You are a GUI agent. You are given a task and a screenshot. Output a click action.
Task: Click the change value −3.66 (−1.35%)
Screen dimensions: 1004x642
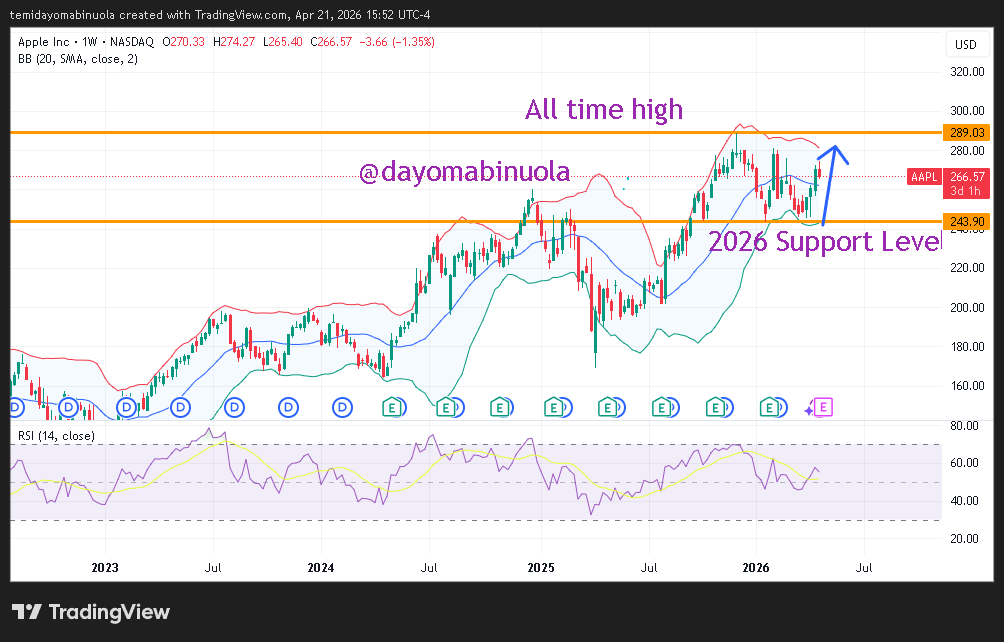tap(397, 42)
